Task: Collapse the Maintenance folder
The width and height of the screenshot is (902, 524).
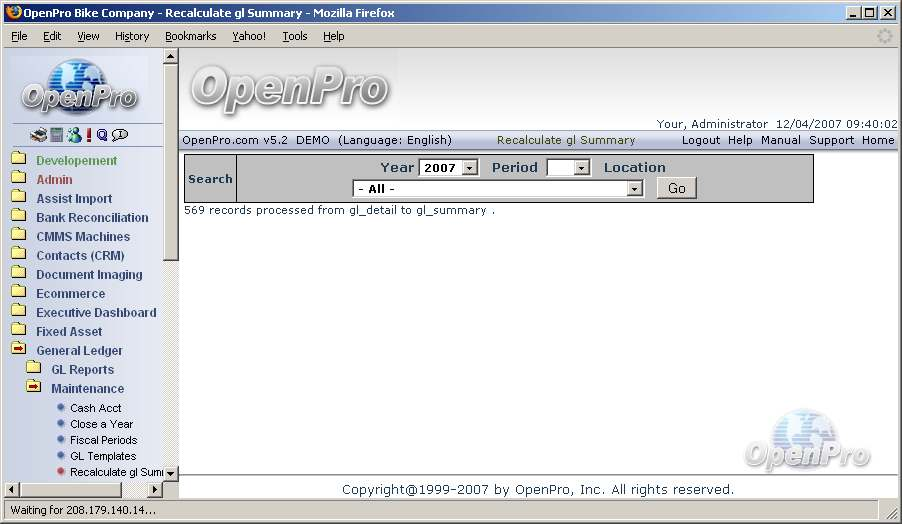Action: (x=33, y=388)
